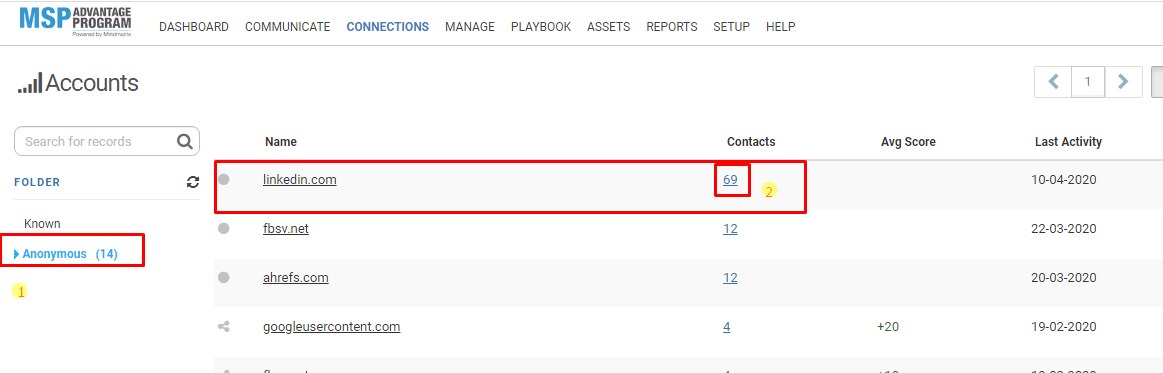Viewport: 1163px width, 373px height.
Task: Click the 19-02-2020 last activity date
Action: pos(1064,326)
